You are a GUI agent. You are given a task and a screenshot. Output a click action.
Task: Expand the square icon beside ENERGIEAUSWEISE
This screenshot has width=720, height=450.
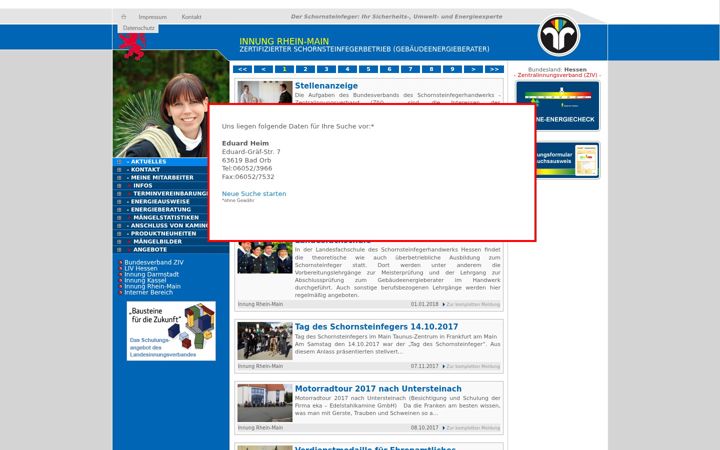point(119,202)
